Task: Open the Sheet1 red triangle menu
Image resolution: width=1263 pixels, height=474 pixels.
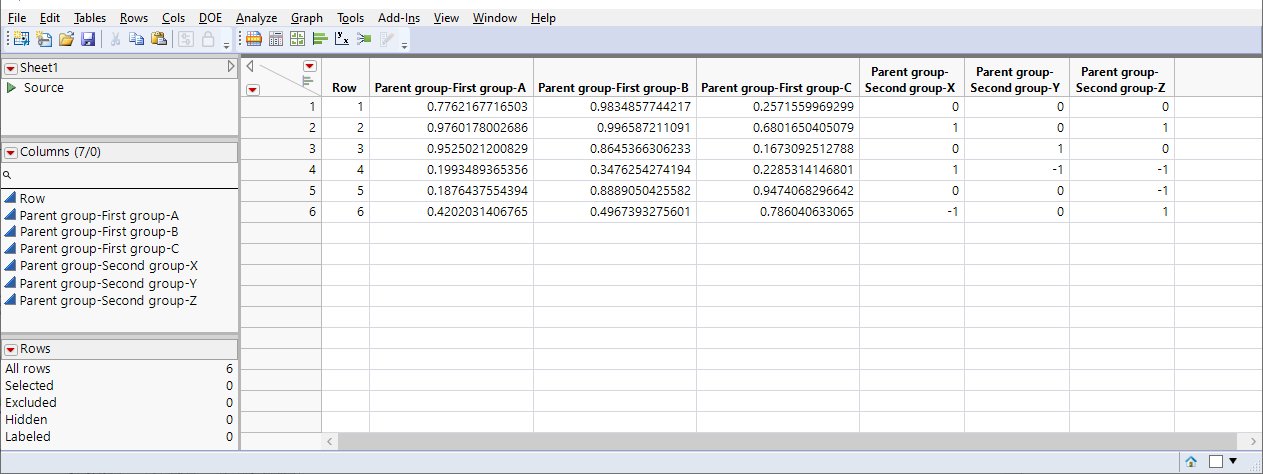Action: tap(11, 68)
